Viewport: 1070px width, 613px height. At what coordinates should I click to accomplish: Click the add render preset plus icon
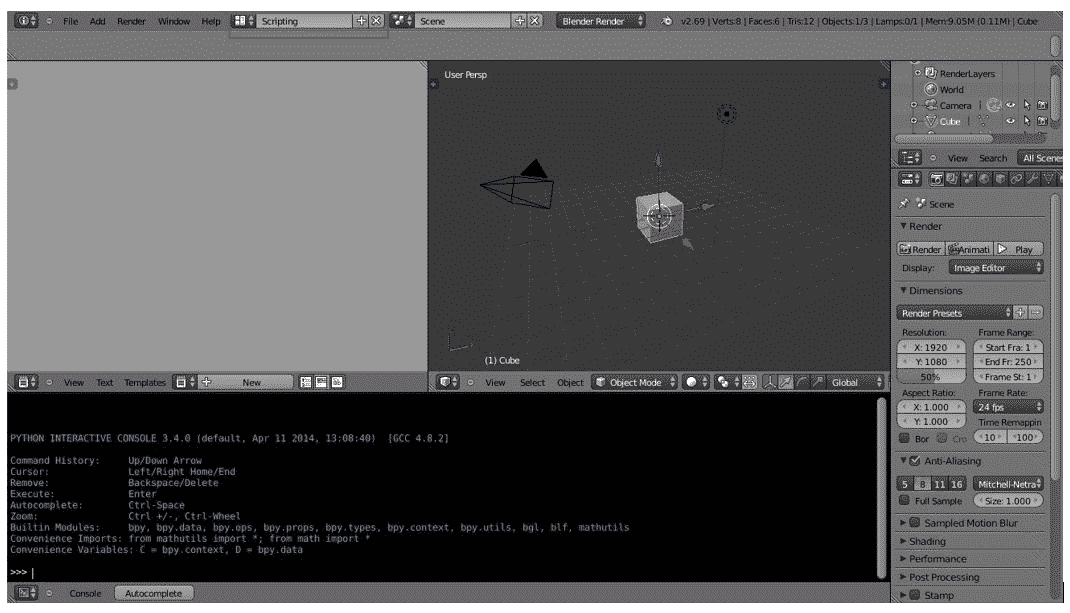click(1019, 312)
